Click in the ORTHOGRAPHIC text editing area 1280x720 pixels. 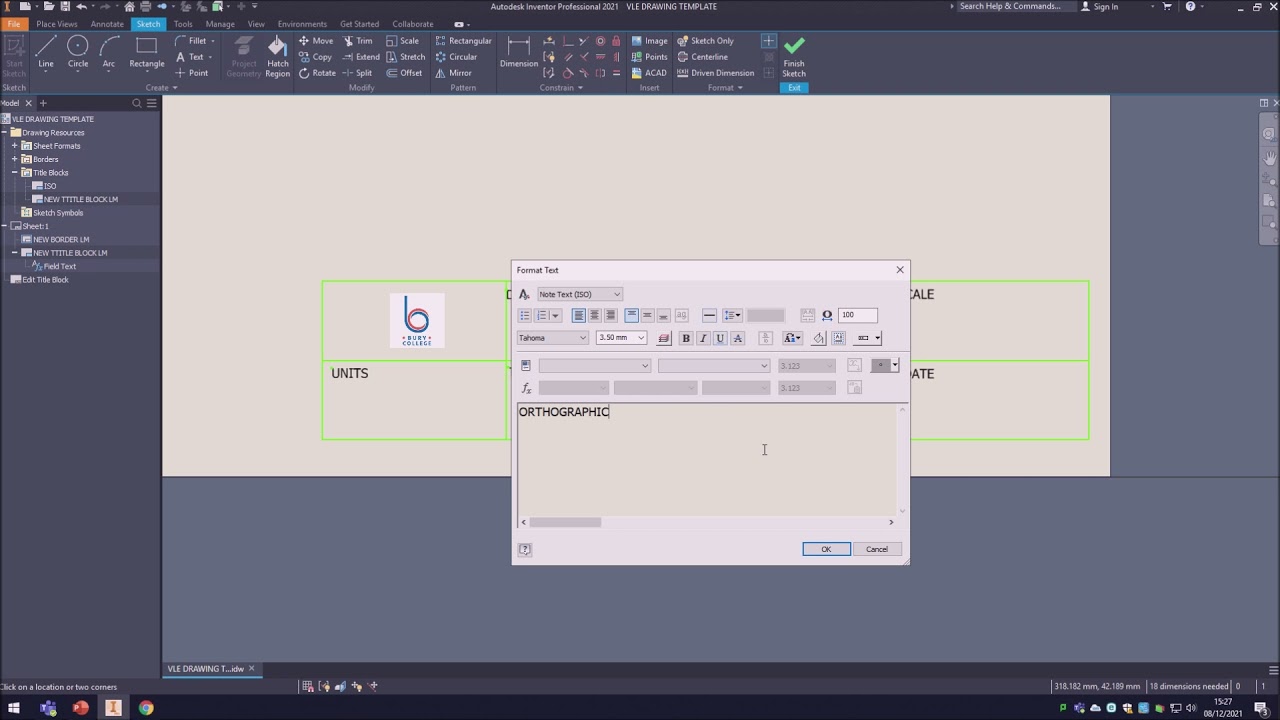707,460
